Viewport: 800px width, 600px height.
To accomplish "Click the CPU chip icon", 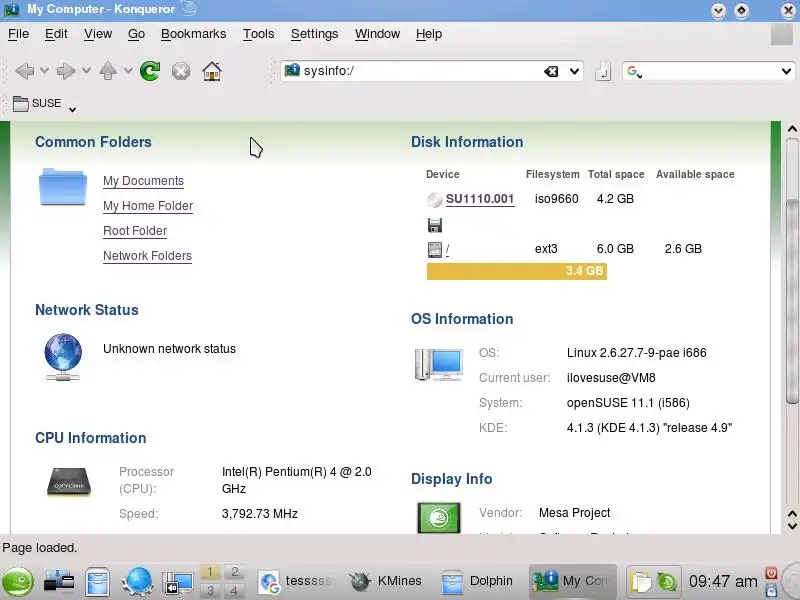I will pos(69,481).
